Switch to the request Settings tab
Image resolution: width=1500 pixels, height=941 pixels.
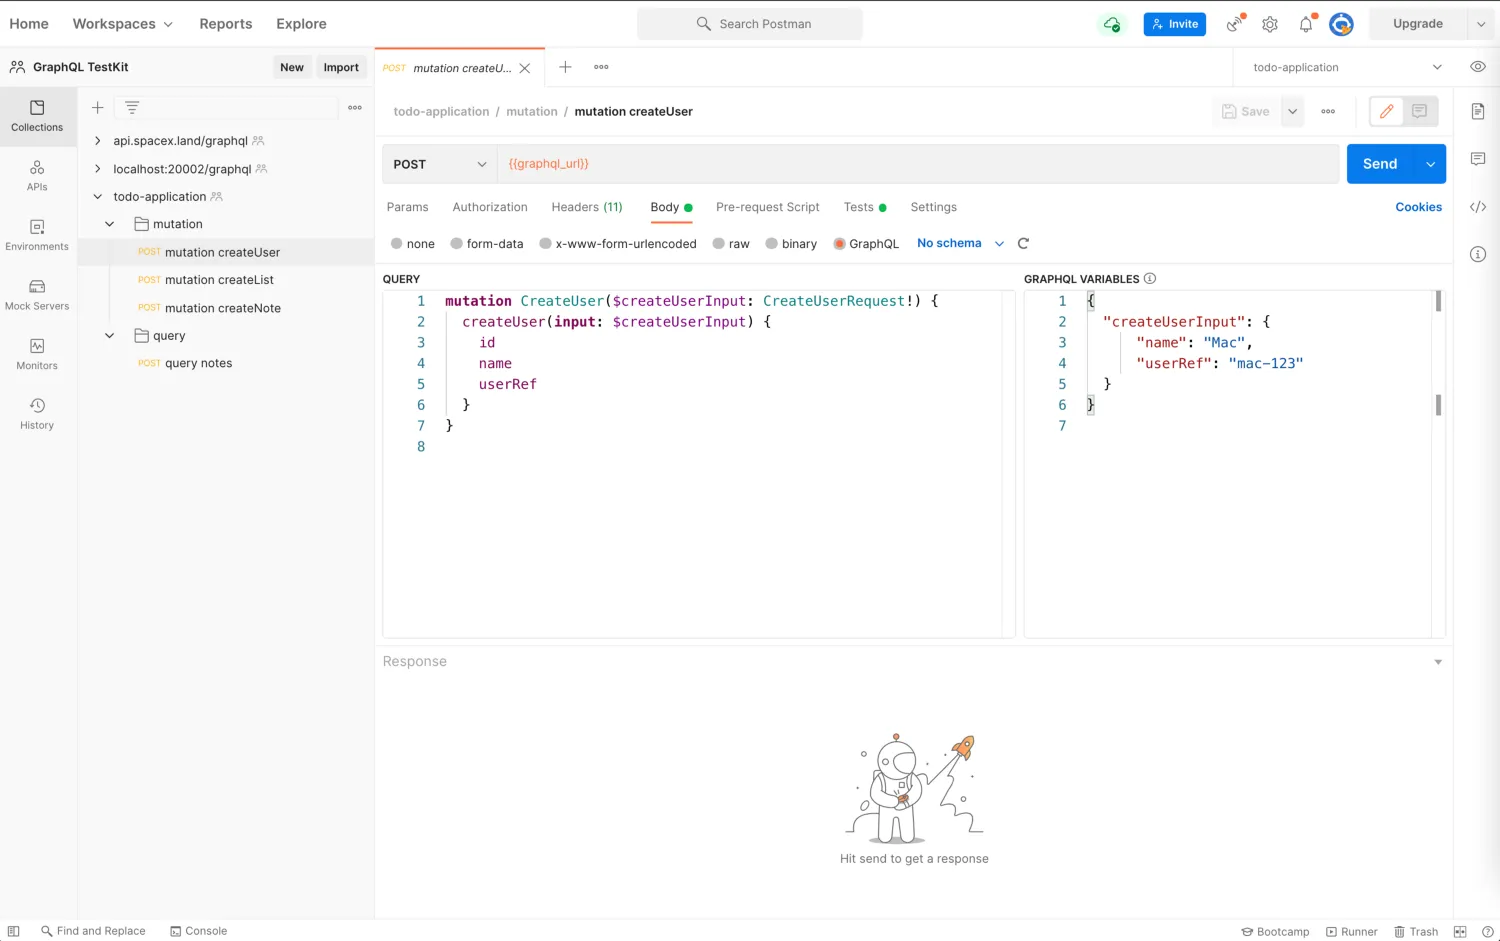(x=933, y=207)
